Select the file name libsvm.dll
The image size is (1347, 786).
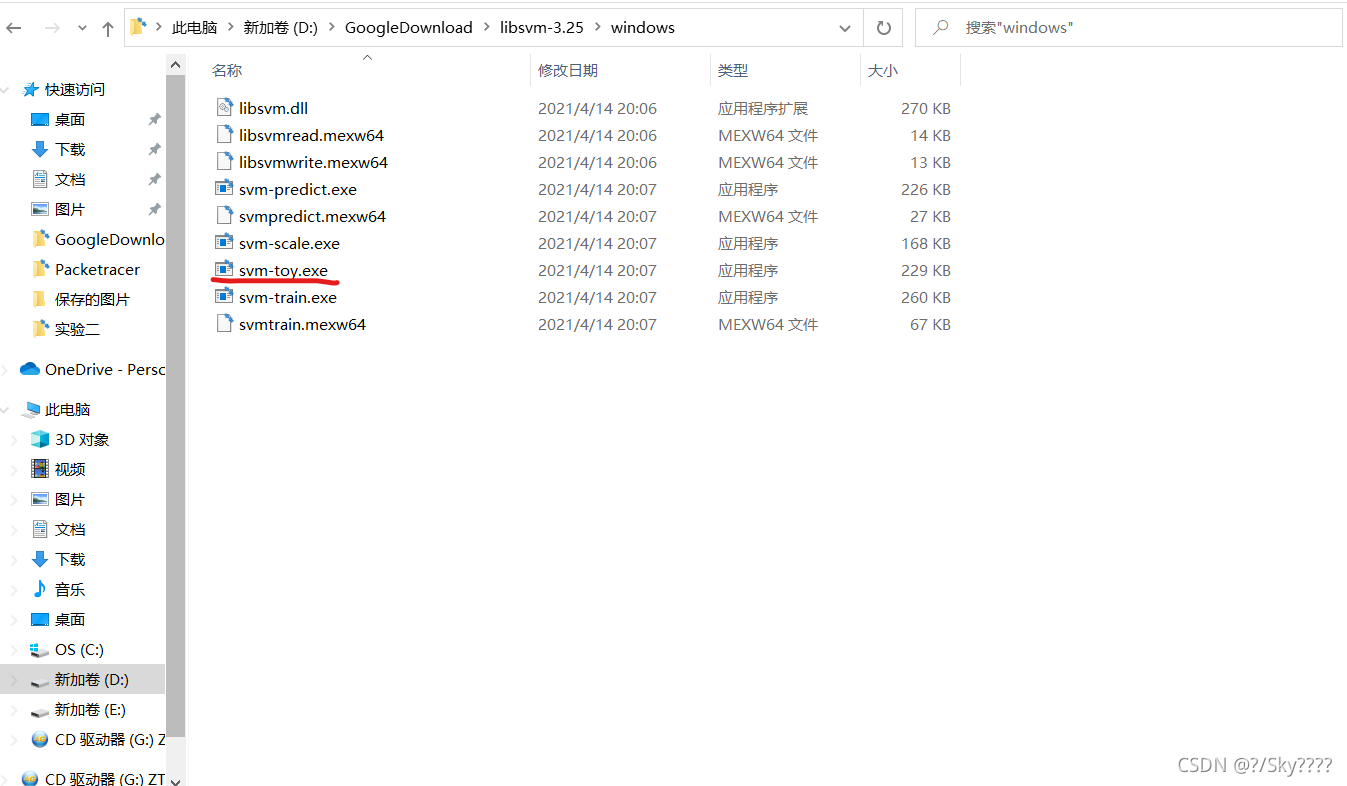tap(274, 108)
